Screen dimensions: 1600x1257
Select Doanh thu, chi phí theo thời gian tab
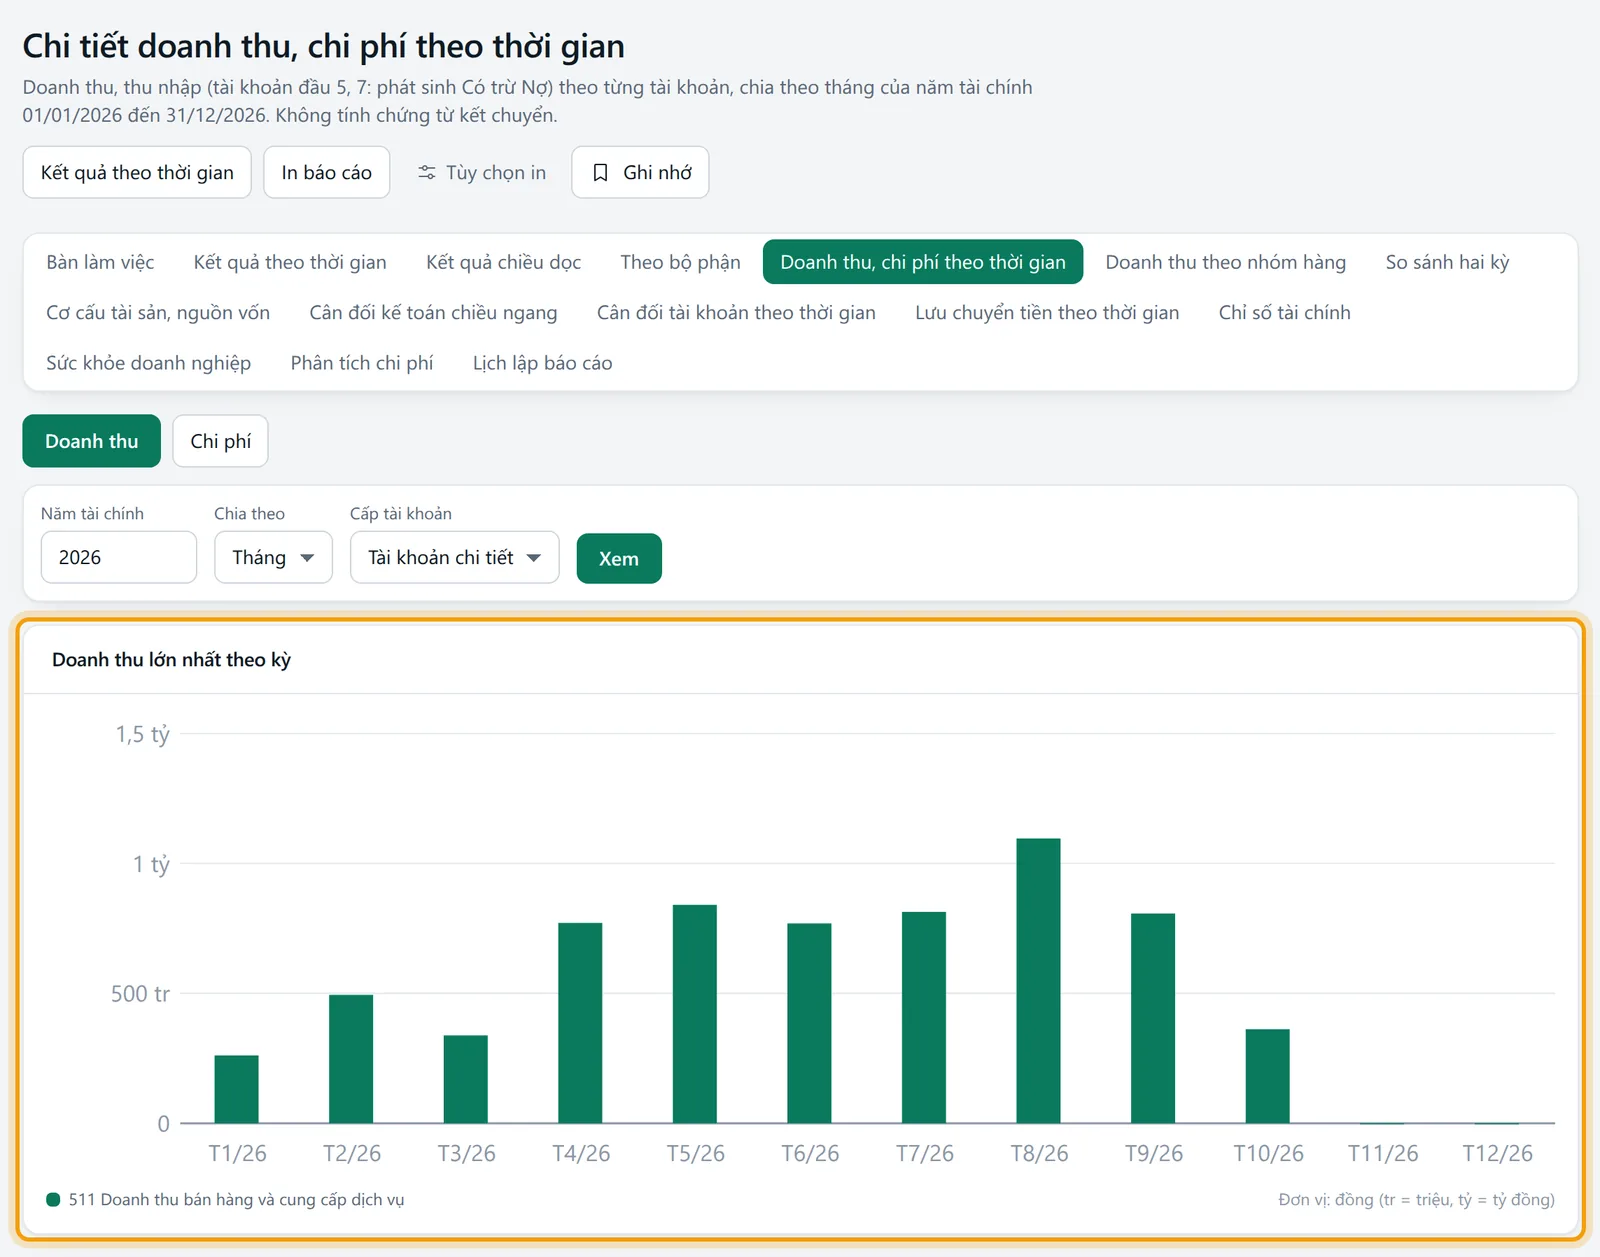click(923, 262)
